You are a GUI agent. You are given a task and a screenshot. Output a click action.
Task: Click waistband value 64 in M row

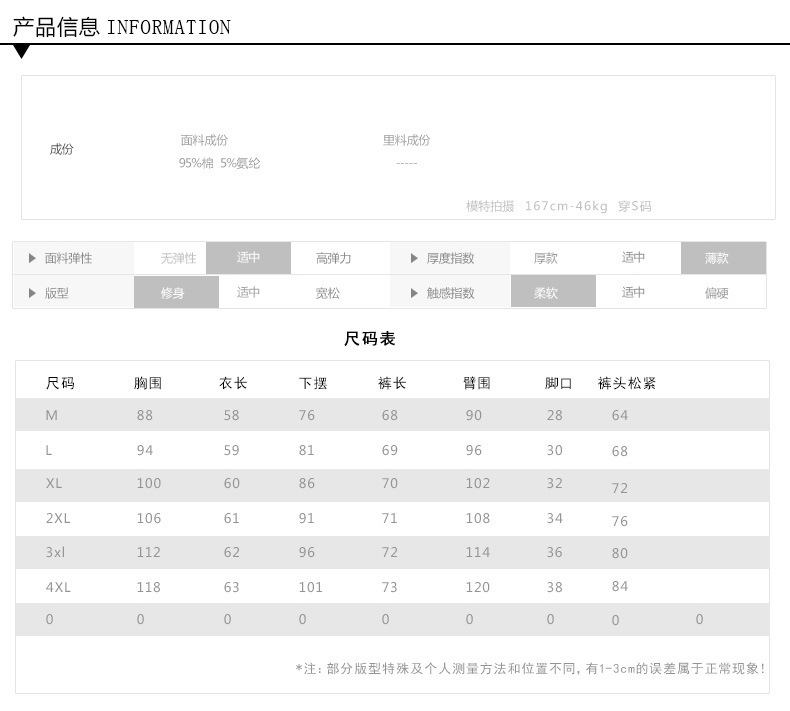pos(620,415)
